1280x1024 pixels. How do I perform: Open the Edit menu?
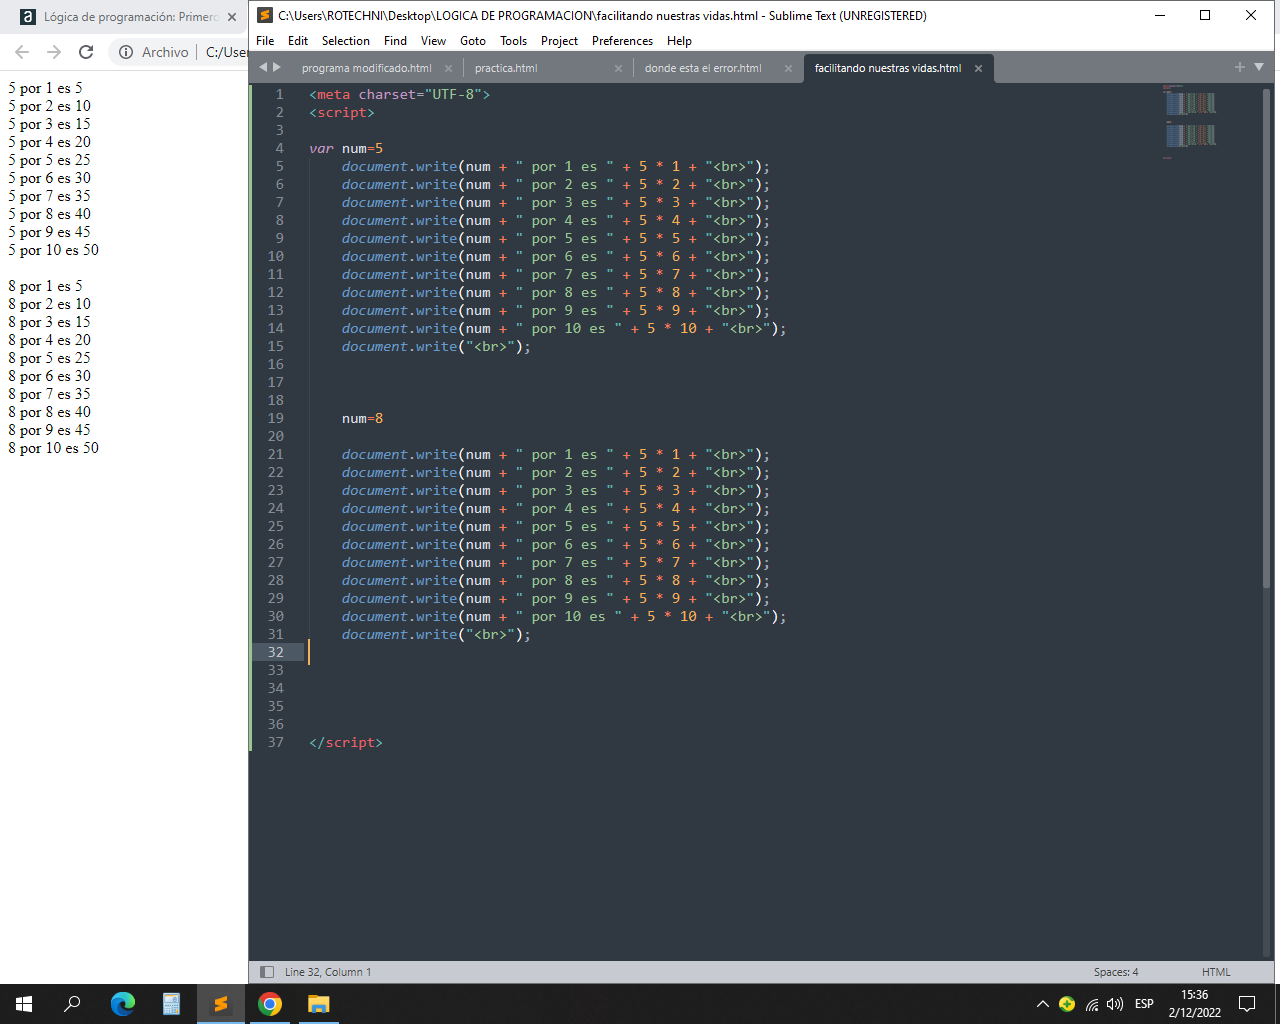[x=298, y=41]
